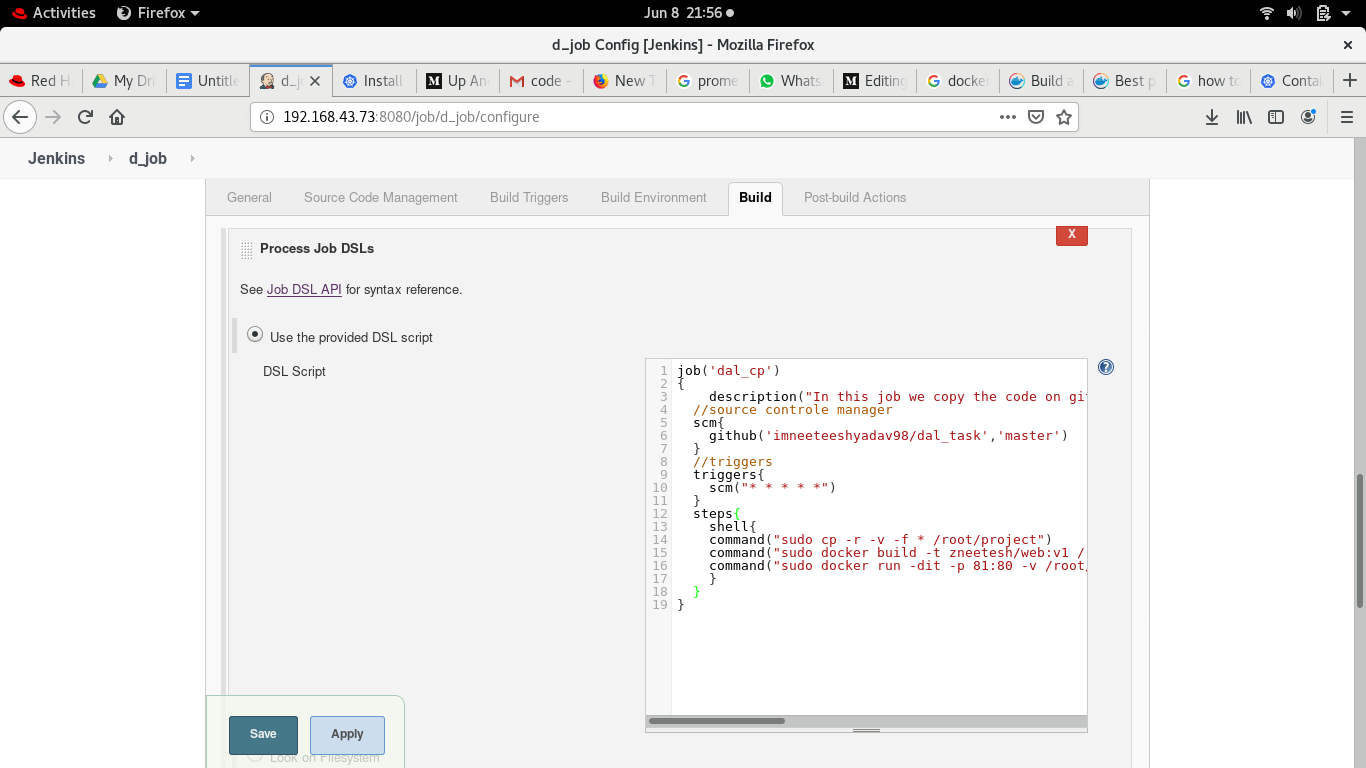1366x768 pixels.
Task: Switch to the 'Up An' Medium tab
Action: pyautogui.click(x=457, y=81)
